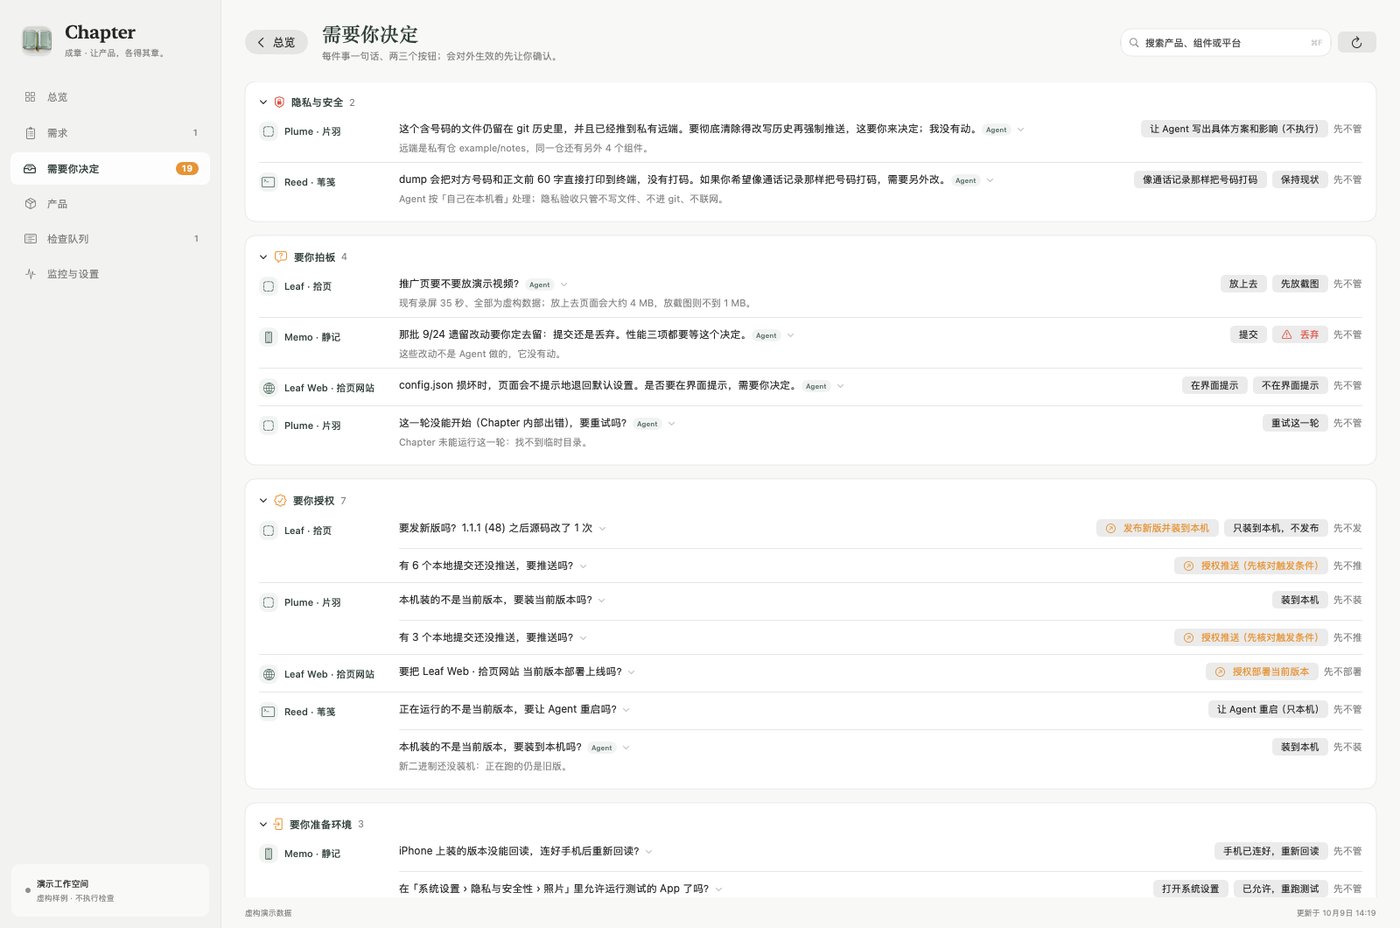
Task: Click 让 Agent 重启（只本机）button
Action: pyautogui.click(x=1268, y=709)
